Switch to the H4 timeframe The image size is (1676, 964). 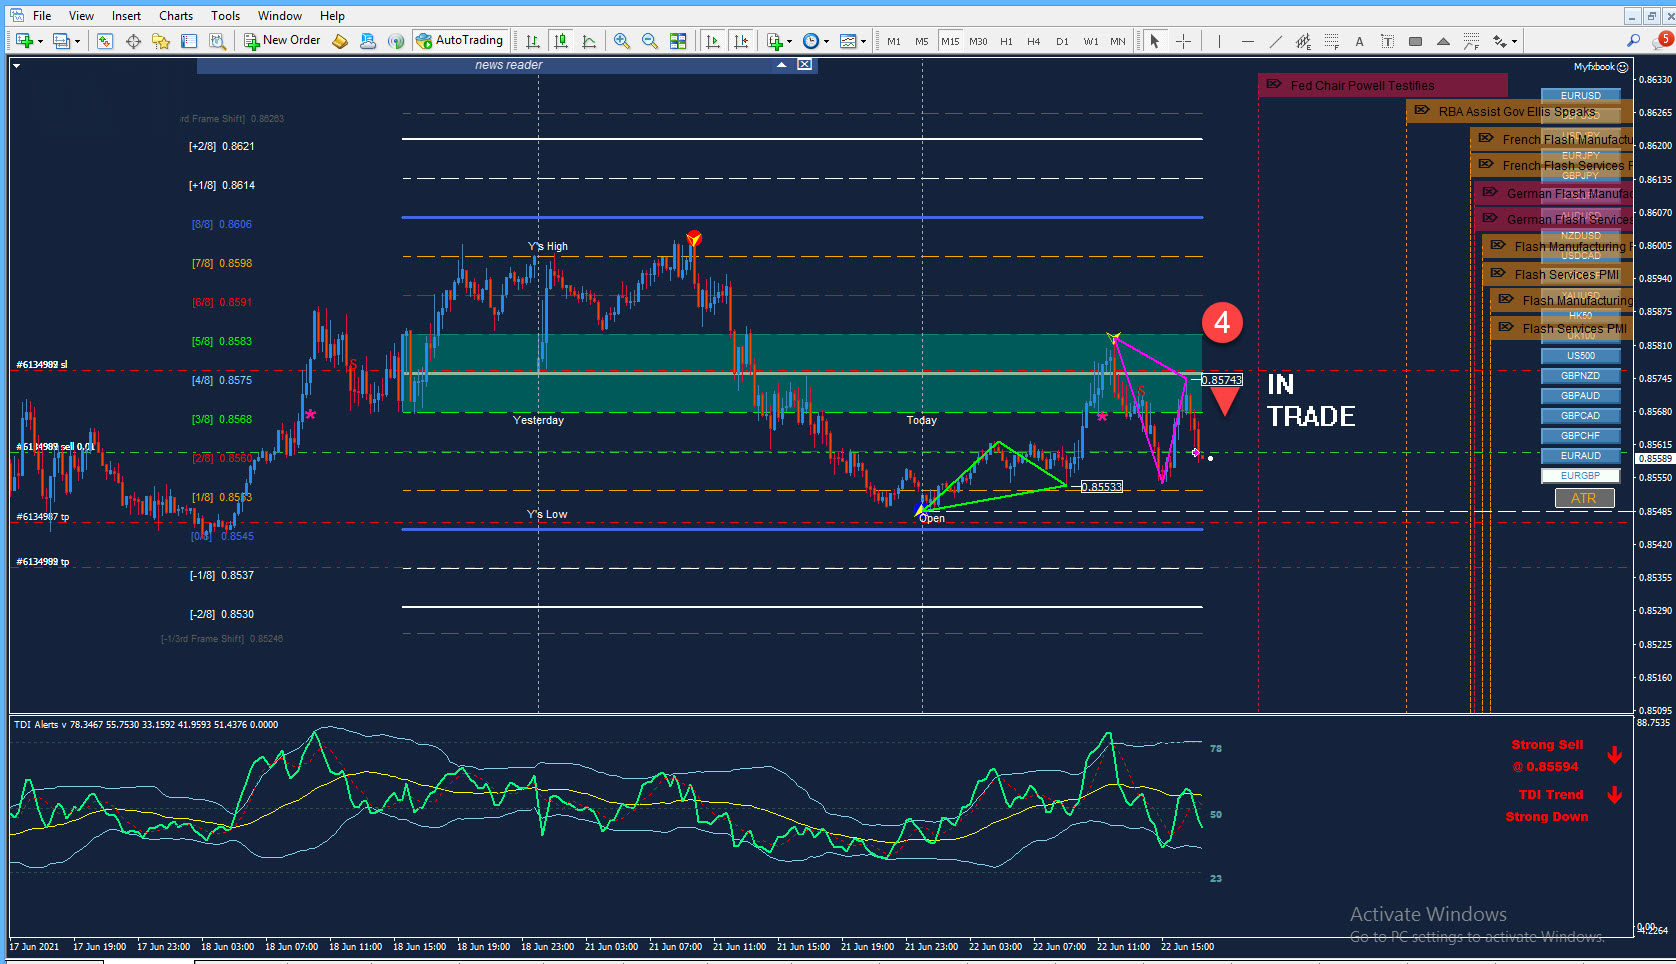pyautogui.click(x=1034, y=41)
